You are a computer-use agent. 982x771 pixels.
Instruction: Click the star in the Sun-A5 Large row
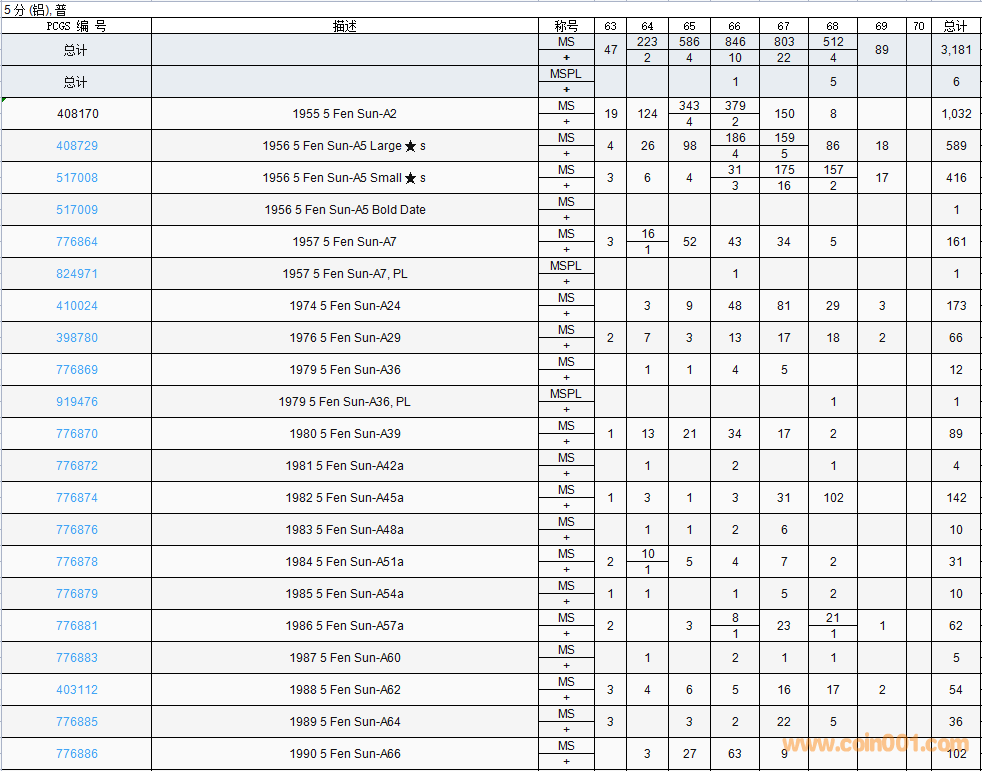coord(410,147)
